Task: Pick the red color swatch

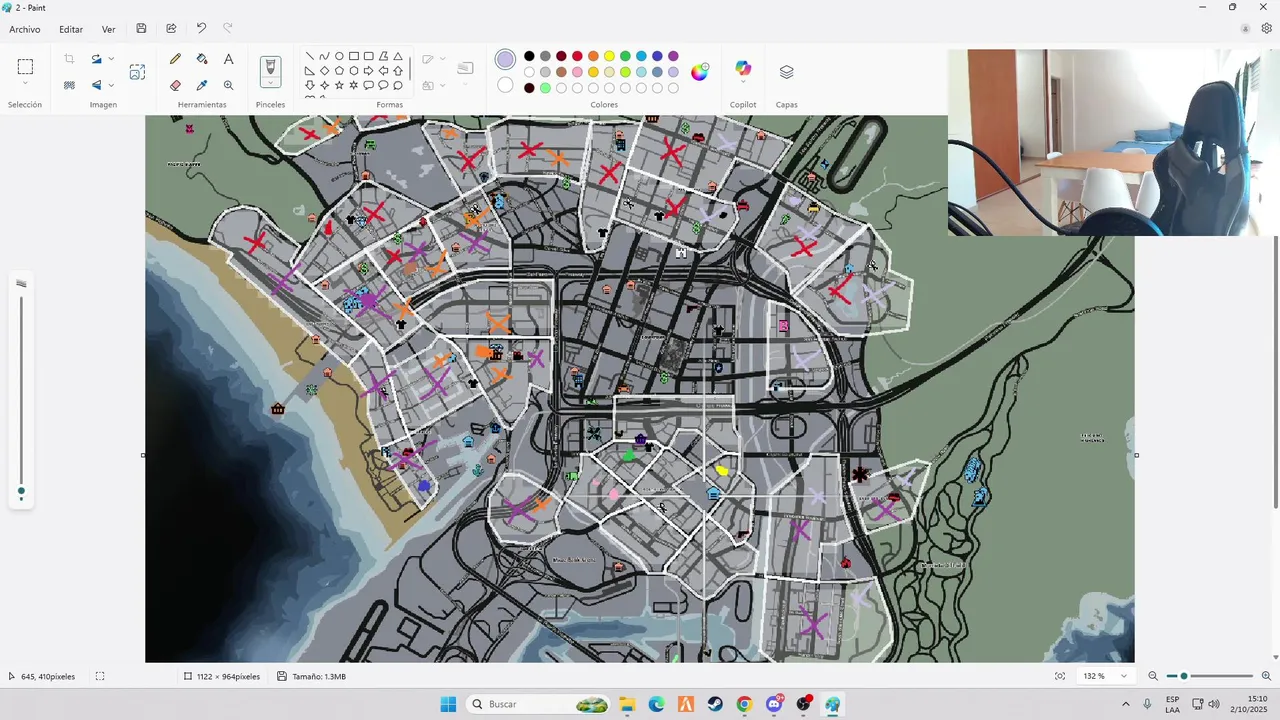Action: tap(577, 56)
